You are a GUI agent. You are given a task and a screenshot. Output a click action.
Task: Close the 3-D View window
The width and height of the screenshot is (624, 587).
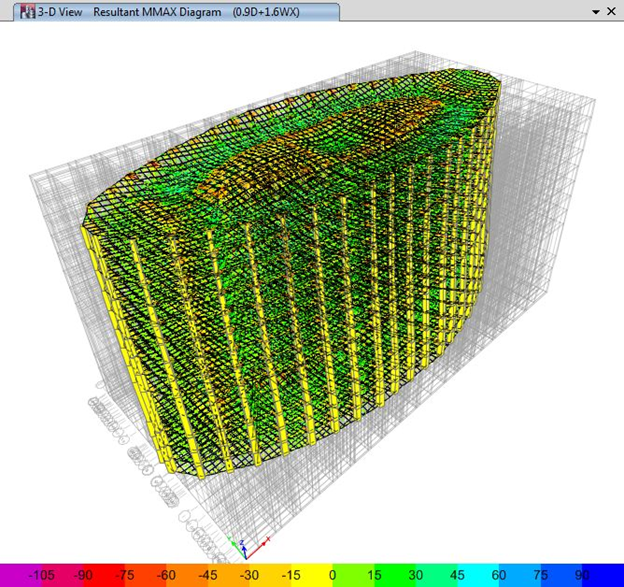(611, 12)
